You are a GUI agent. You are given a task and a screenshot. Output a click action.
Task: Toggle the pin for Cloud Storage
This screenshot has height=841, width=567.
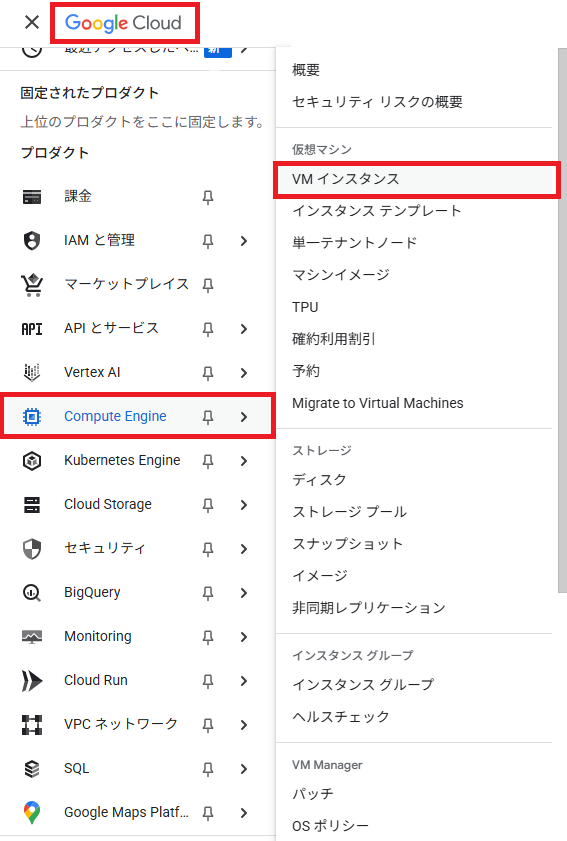click(x=208, y=505)
